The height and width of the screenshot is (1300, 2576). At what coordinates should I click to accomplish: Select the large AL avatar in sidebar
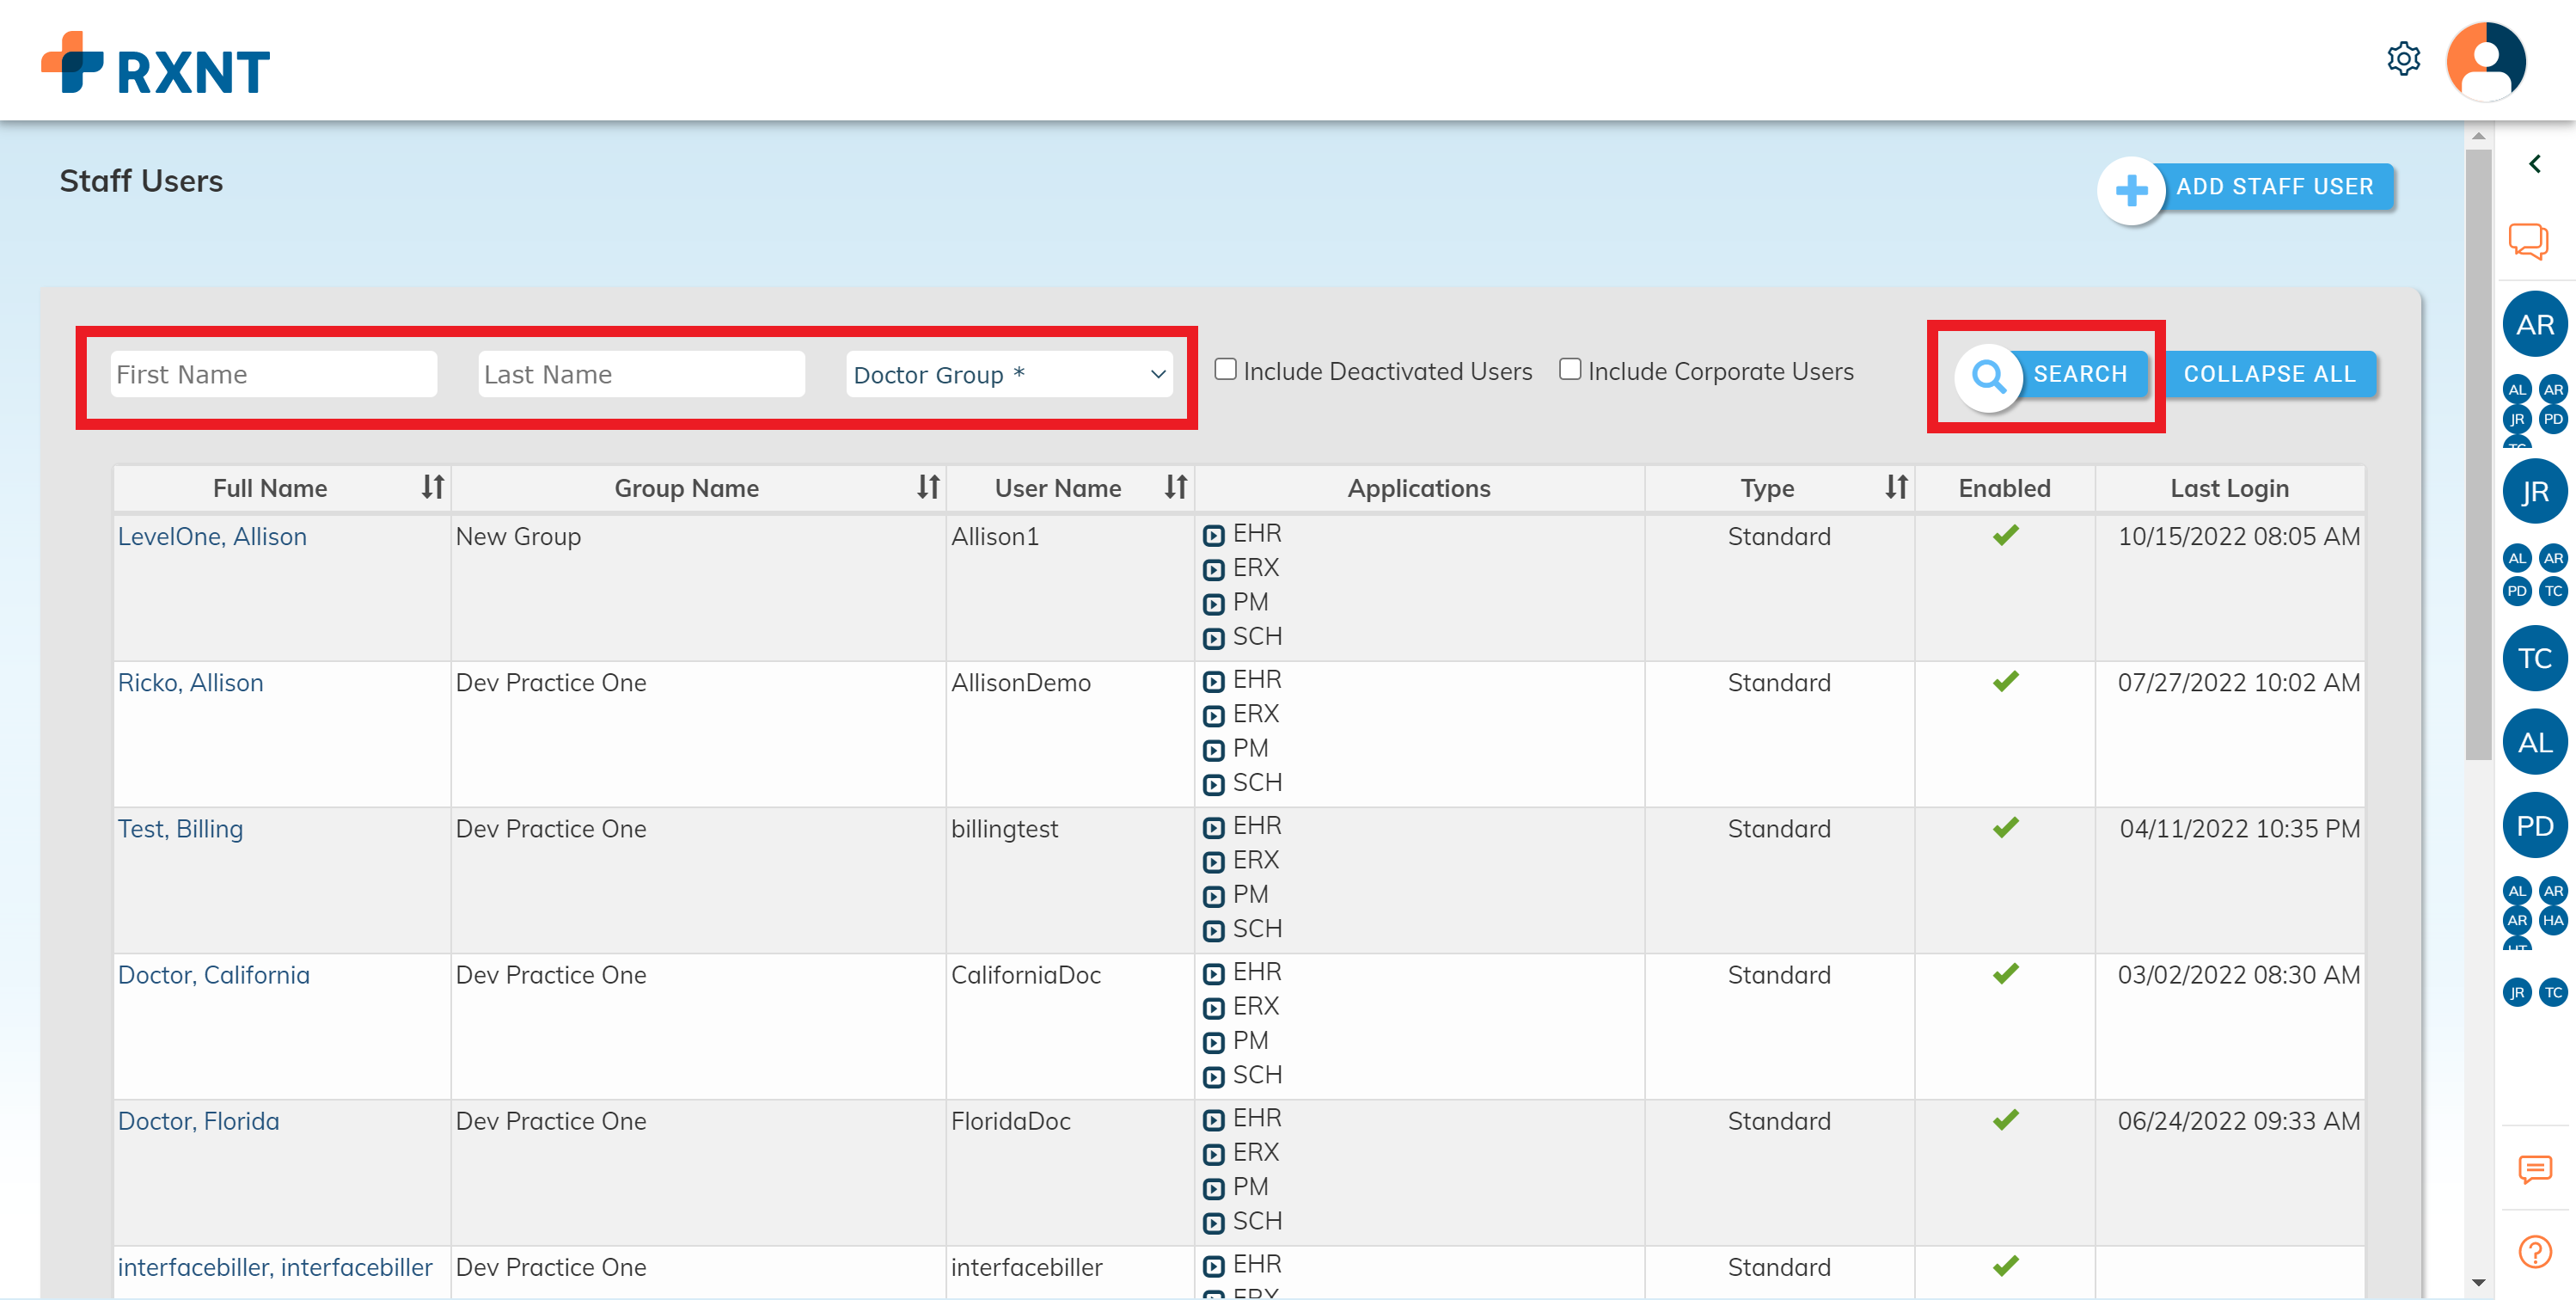tap(2535, 742)
